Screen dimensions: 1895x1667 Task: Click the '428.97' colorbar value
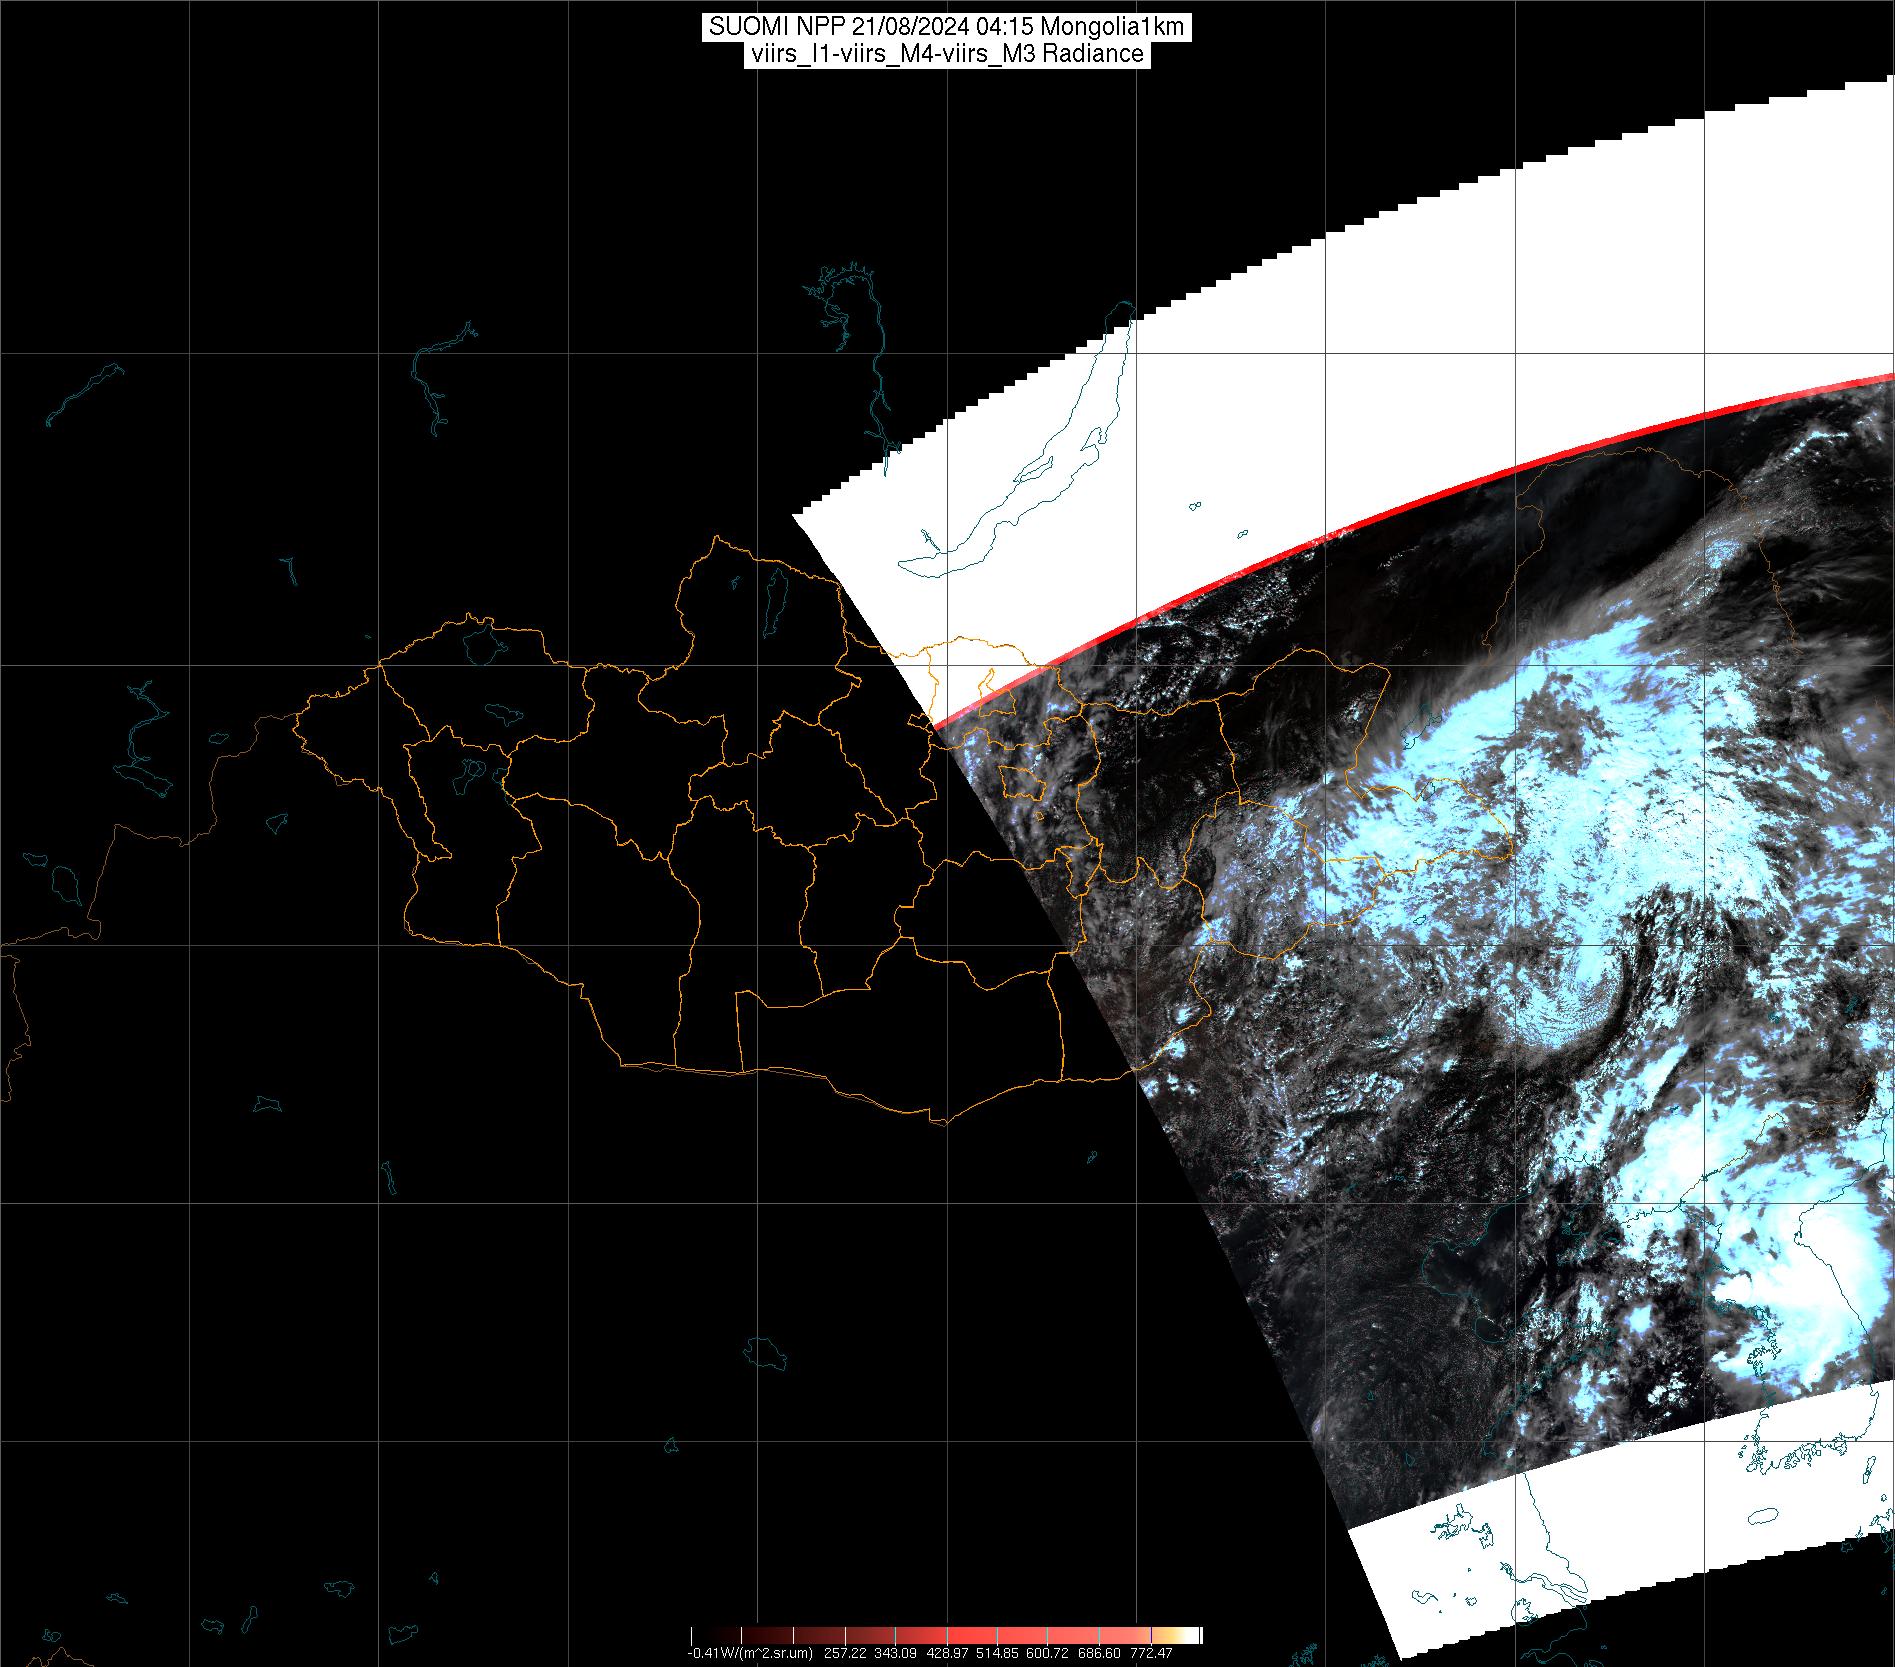945,1653
